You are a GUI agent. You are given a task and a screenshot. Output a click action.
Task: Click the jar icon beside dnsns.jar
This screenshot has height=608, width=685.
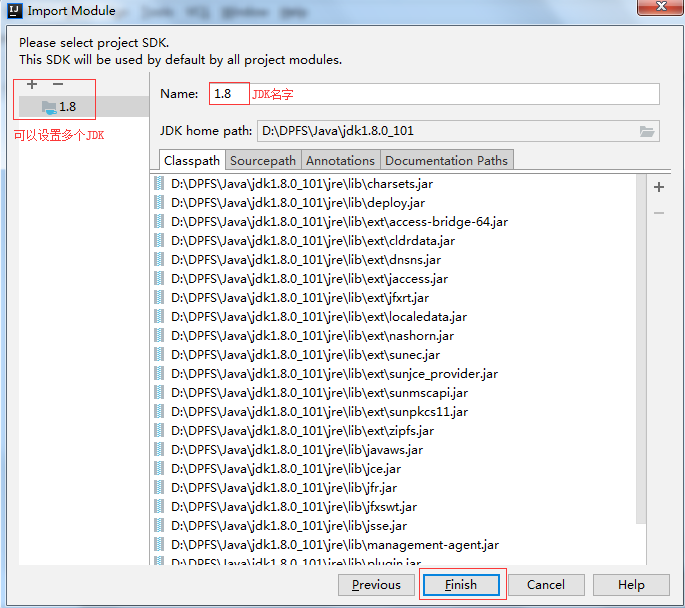coord(159,259)
